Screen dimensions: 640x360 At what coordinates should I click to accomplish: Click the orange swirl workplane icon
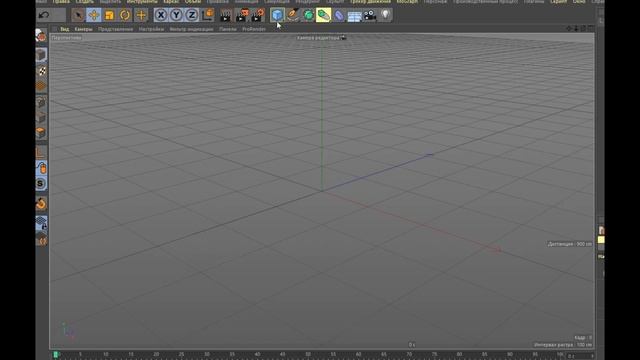tap(41, 203)
